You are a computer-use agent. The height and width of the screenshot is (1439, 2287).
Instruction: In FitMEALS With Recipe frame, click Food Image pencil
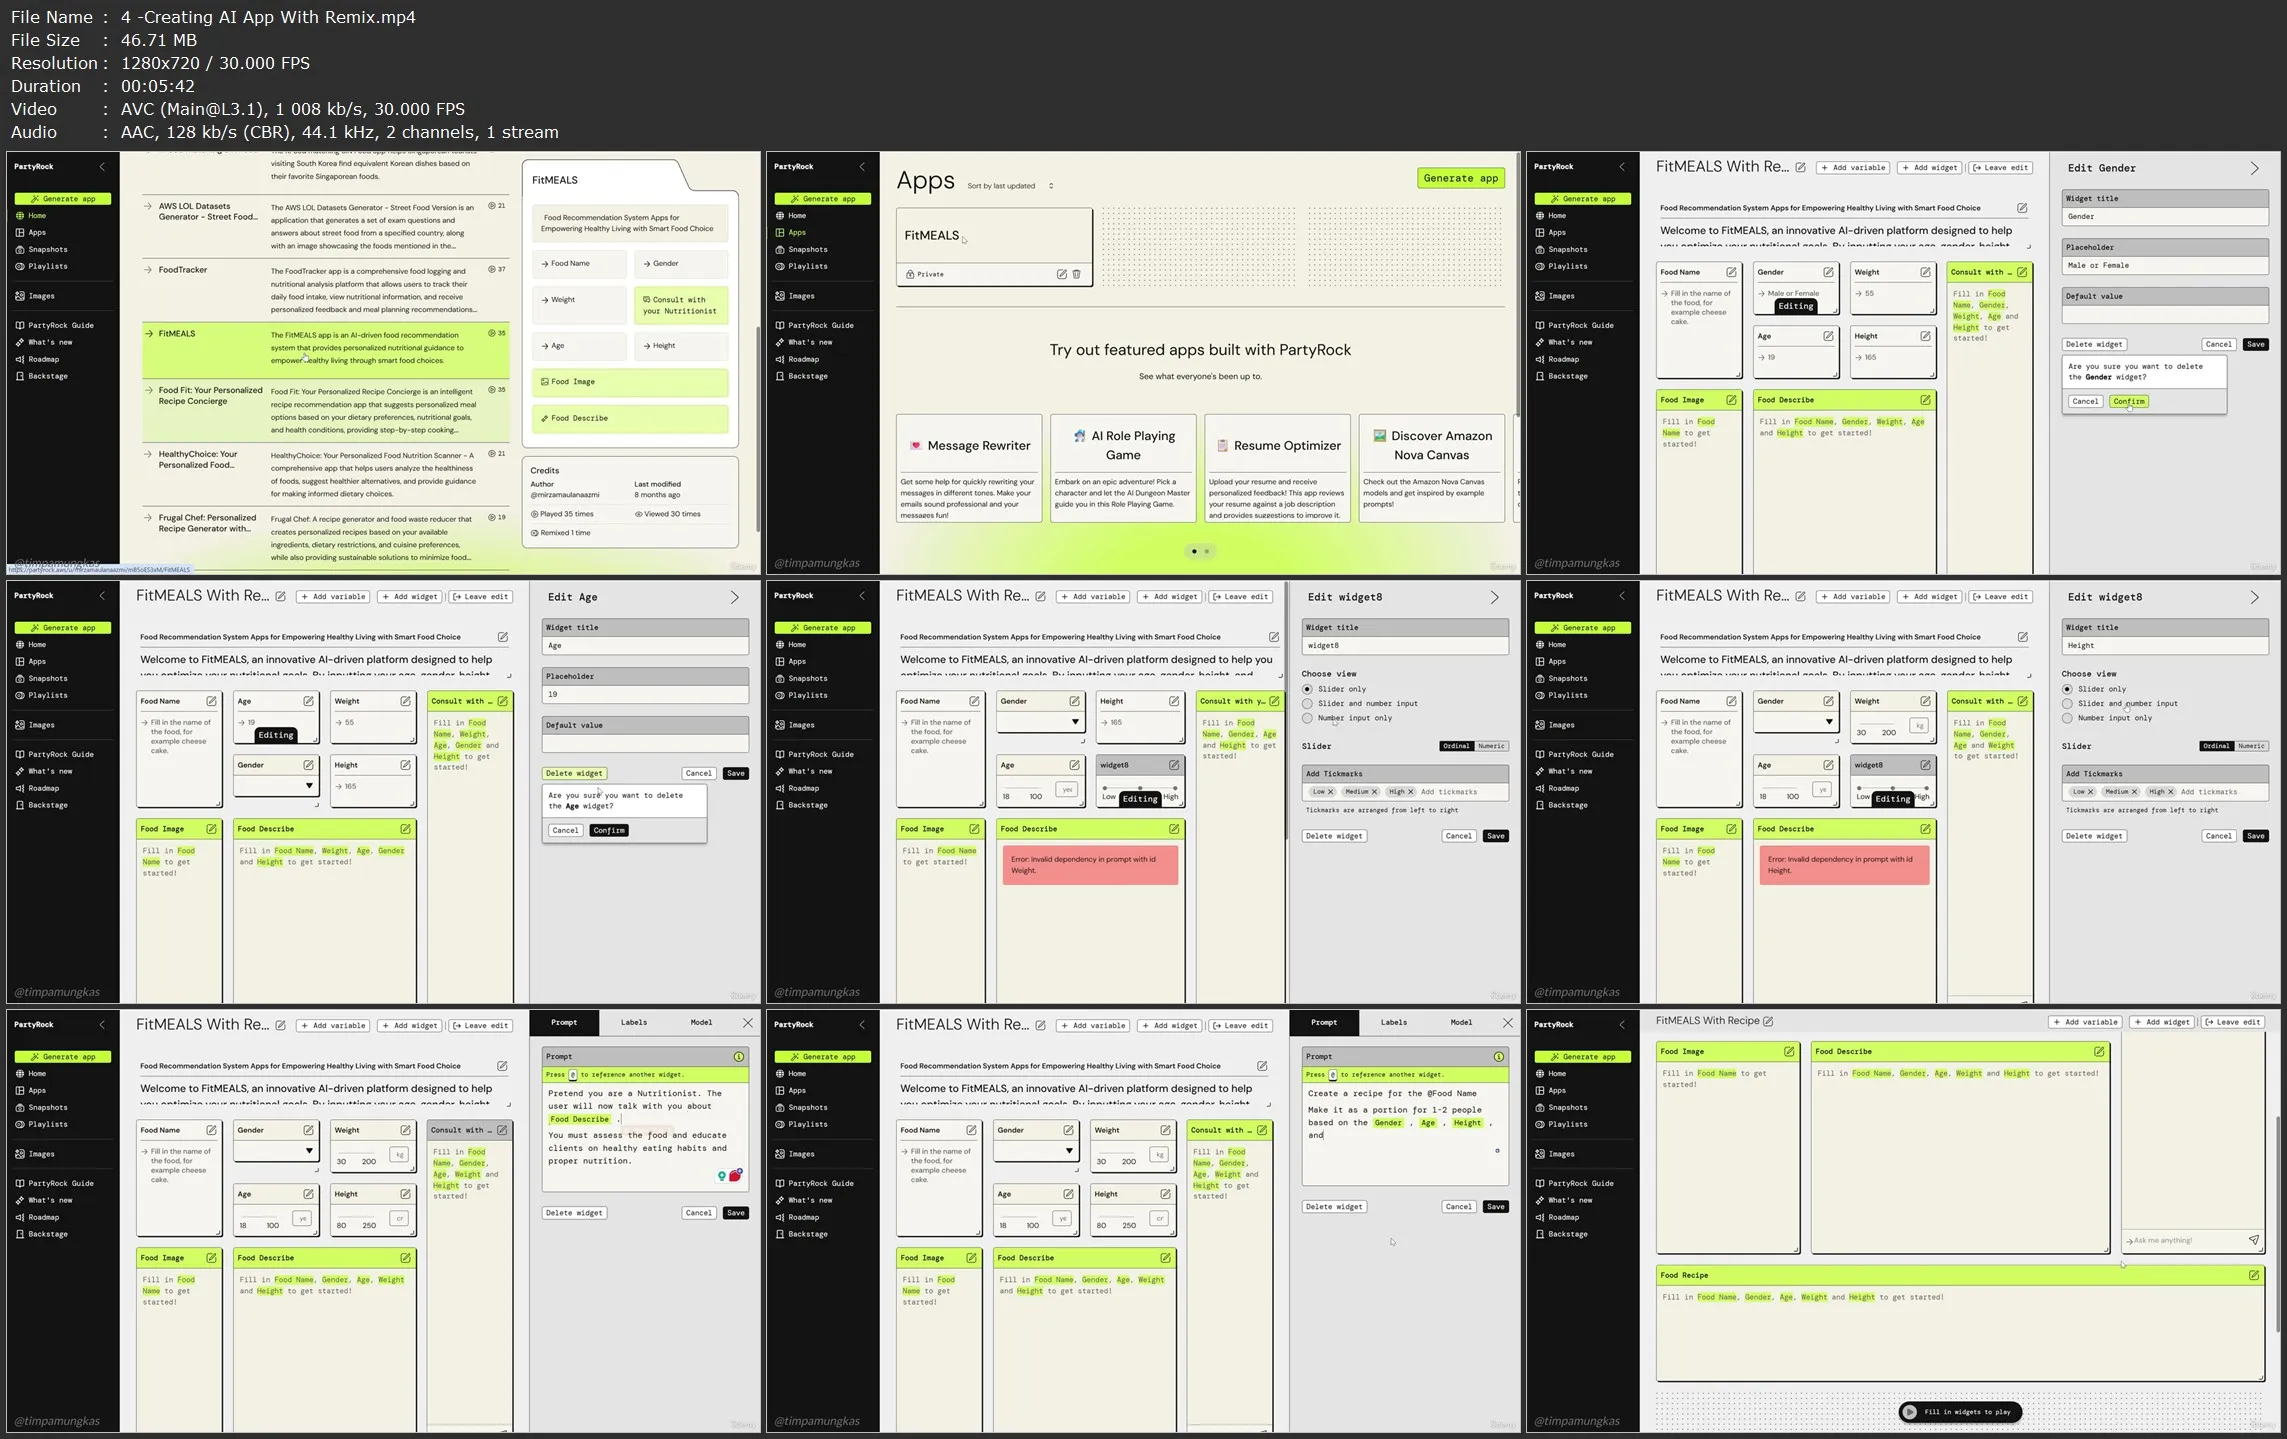pos(1789,1052)
